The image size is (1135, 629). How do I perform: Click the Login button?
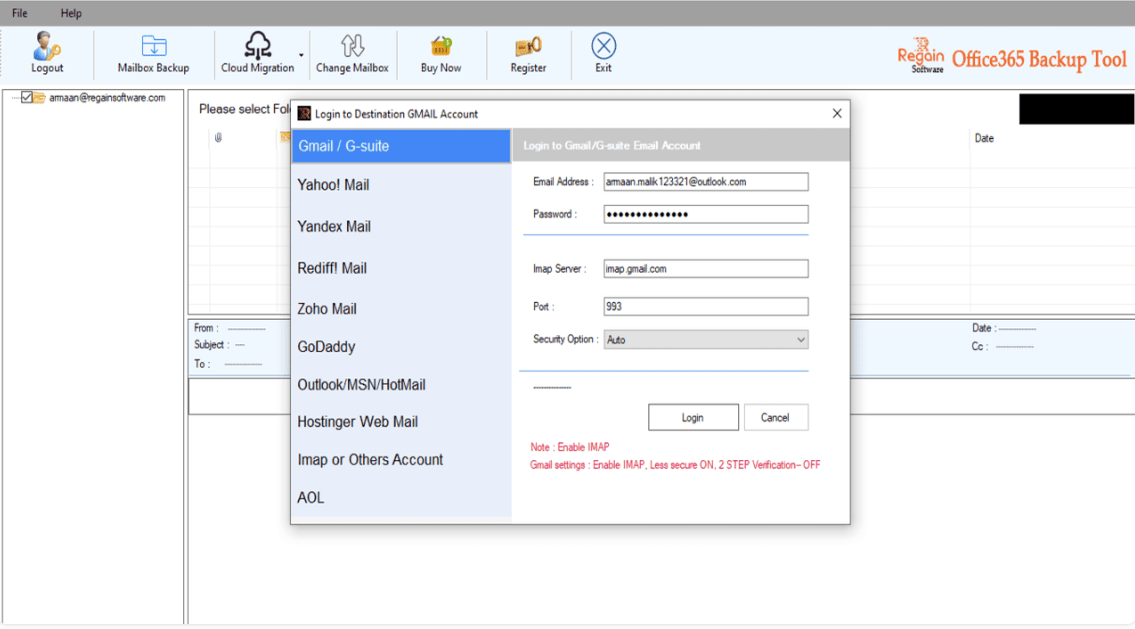click(693, 417)
